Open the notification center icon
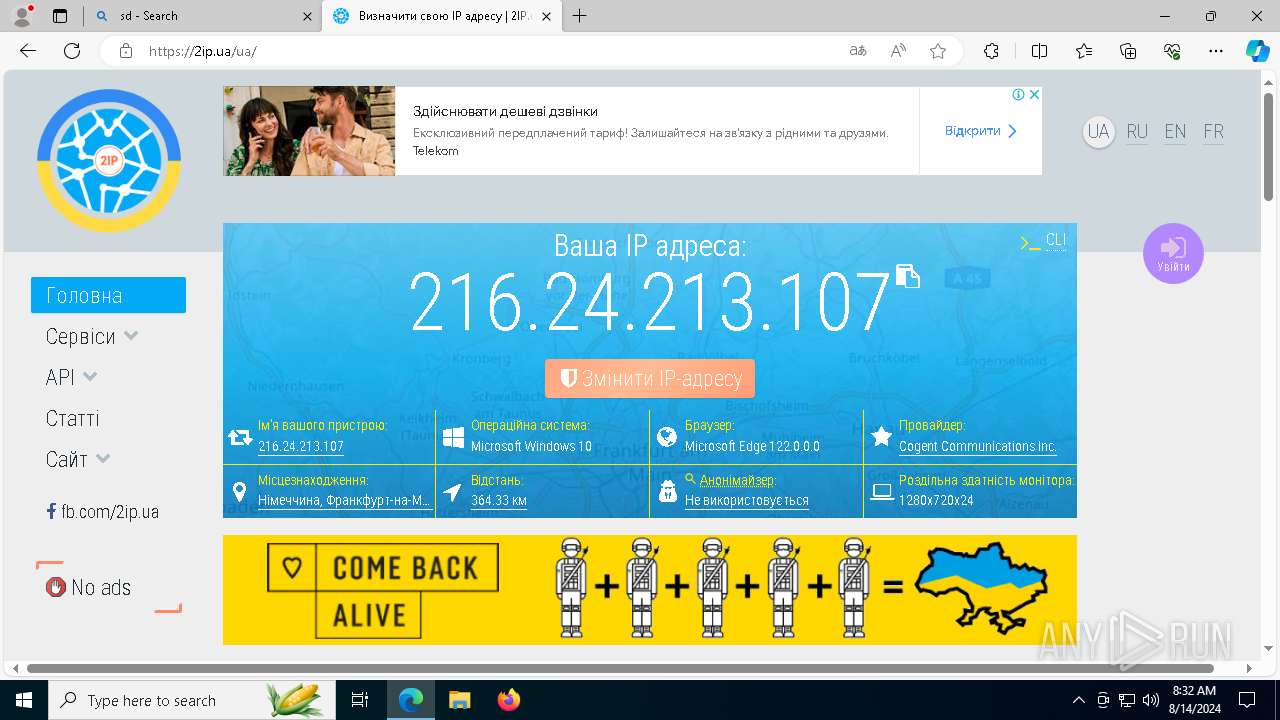 (x=1247, y=700)
